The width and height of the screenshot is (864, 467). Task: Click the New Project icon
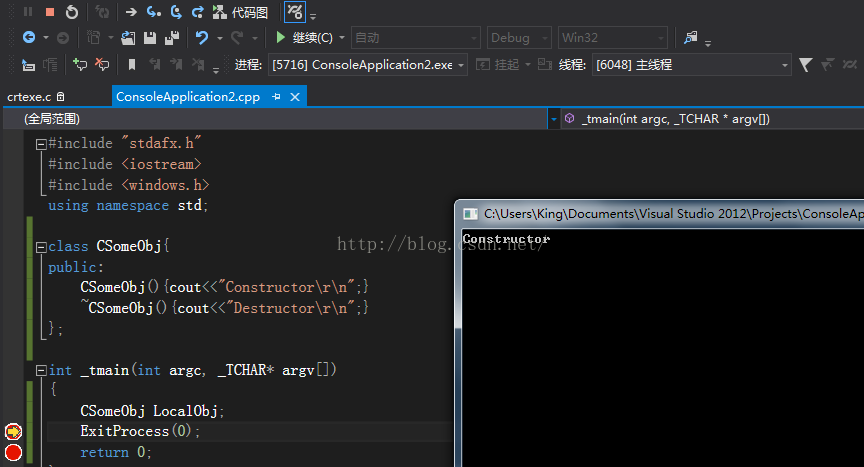pyautogui.click(x=94, y=37)
